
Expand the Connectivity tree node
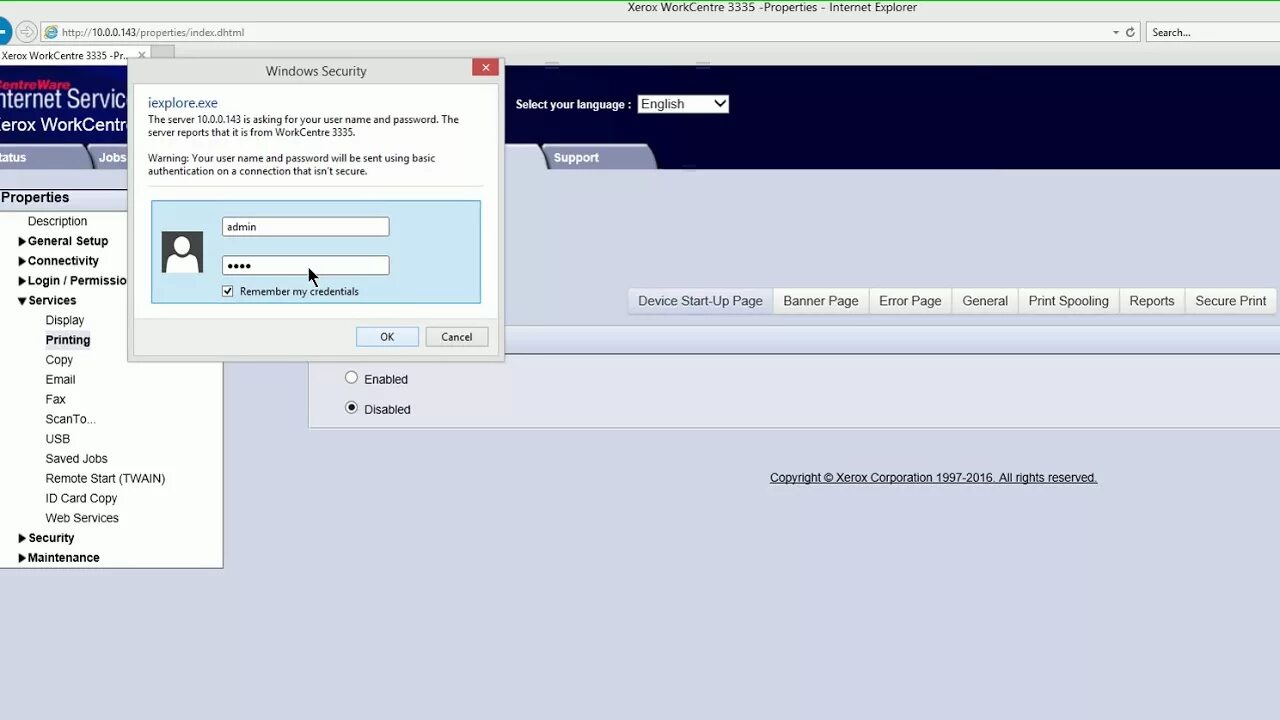click(22, 261)
